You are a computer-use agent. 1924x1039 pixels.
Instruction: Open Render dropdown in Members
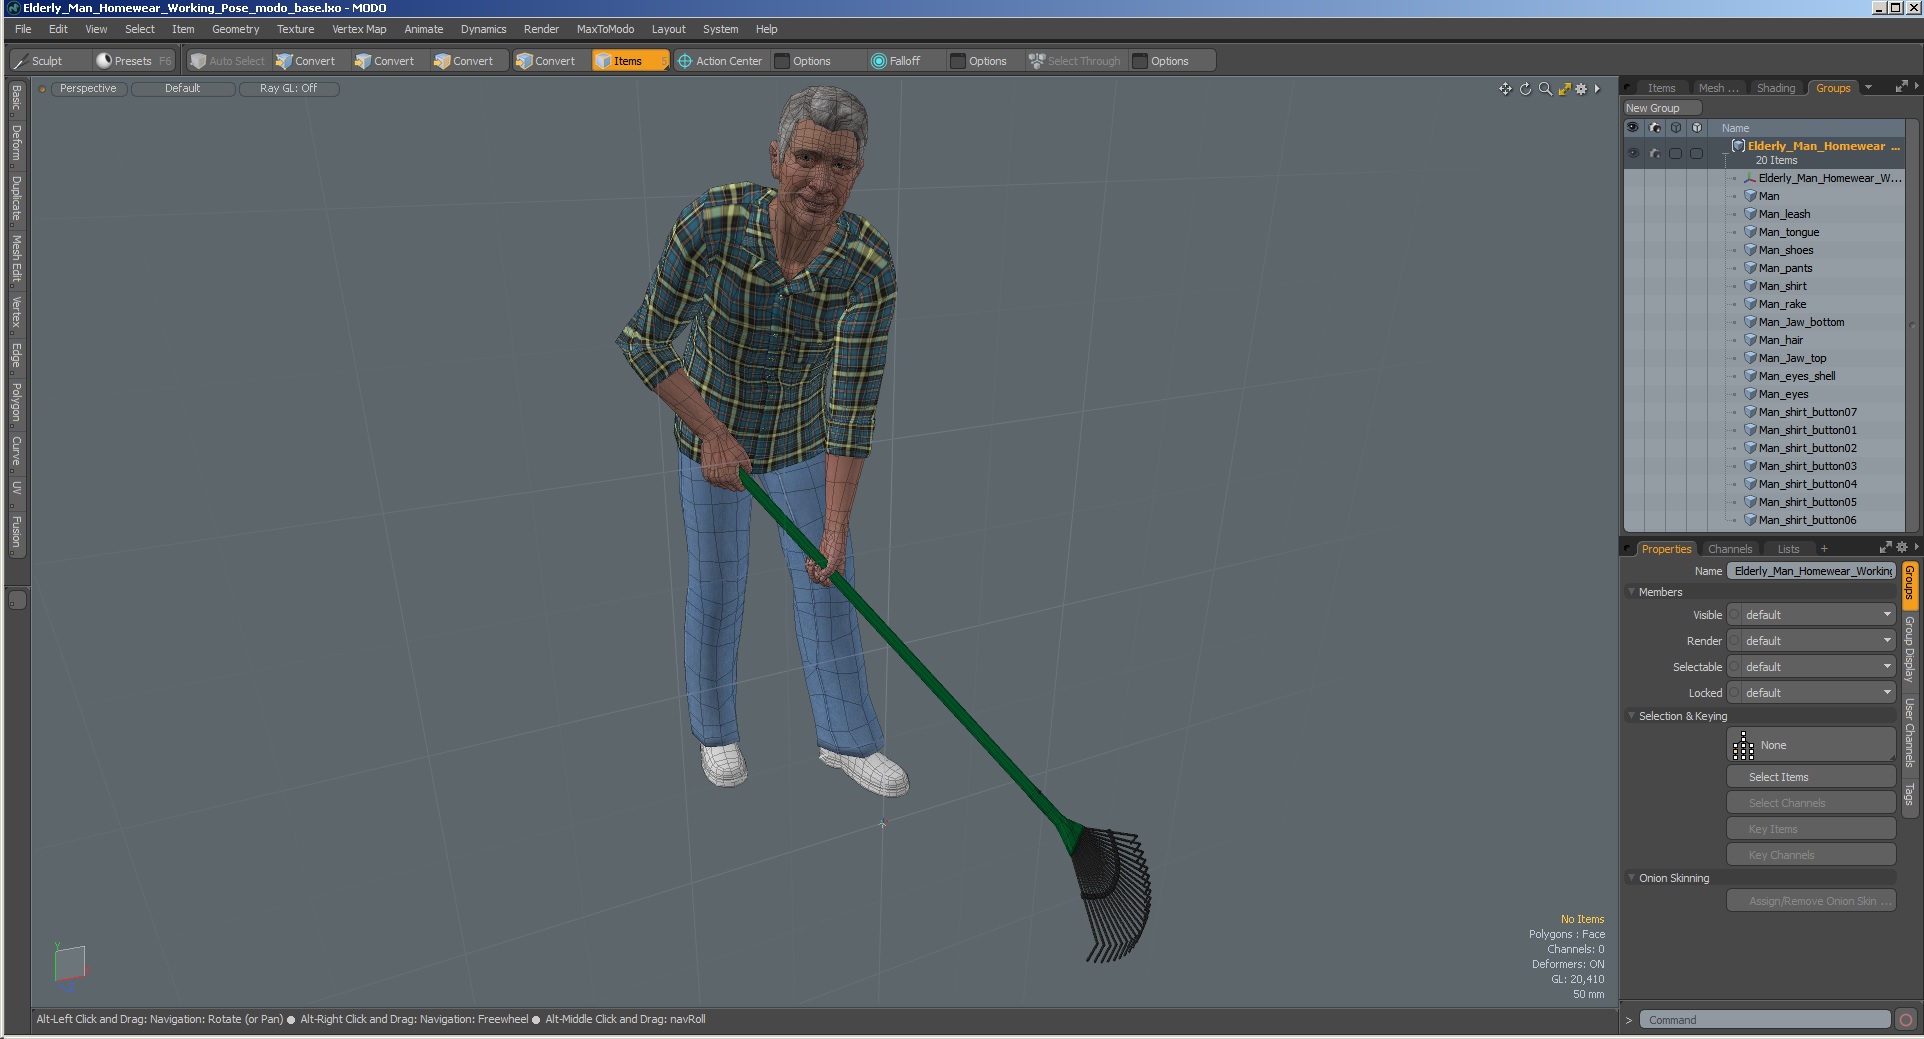1812,641
